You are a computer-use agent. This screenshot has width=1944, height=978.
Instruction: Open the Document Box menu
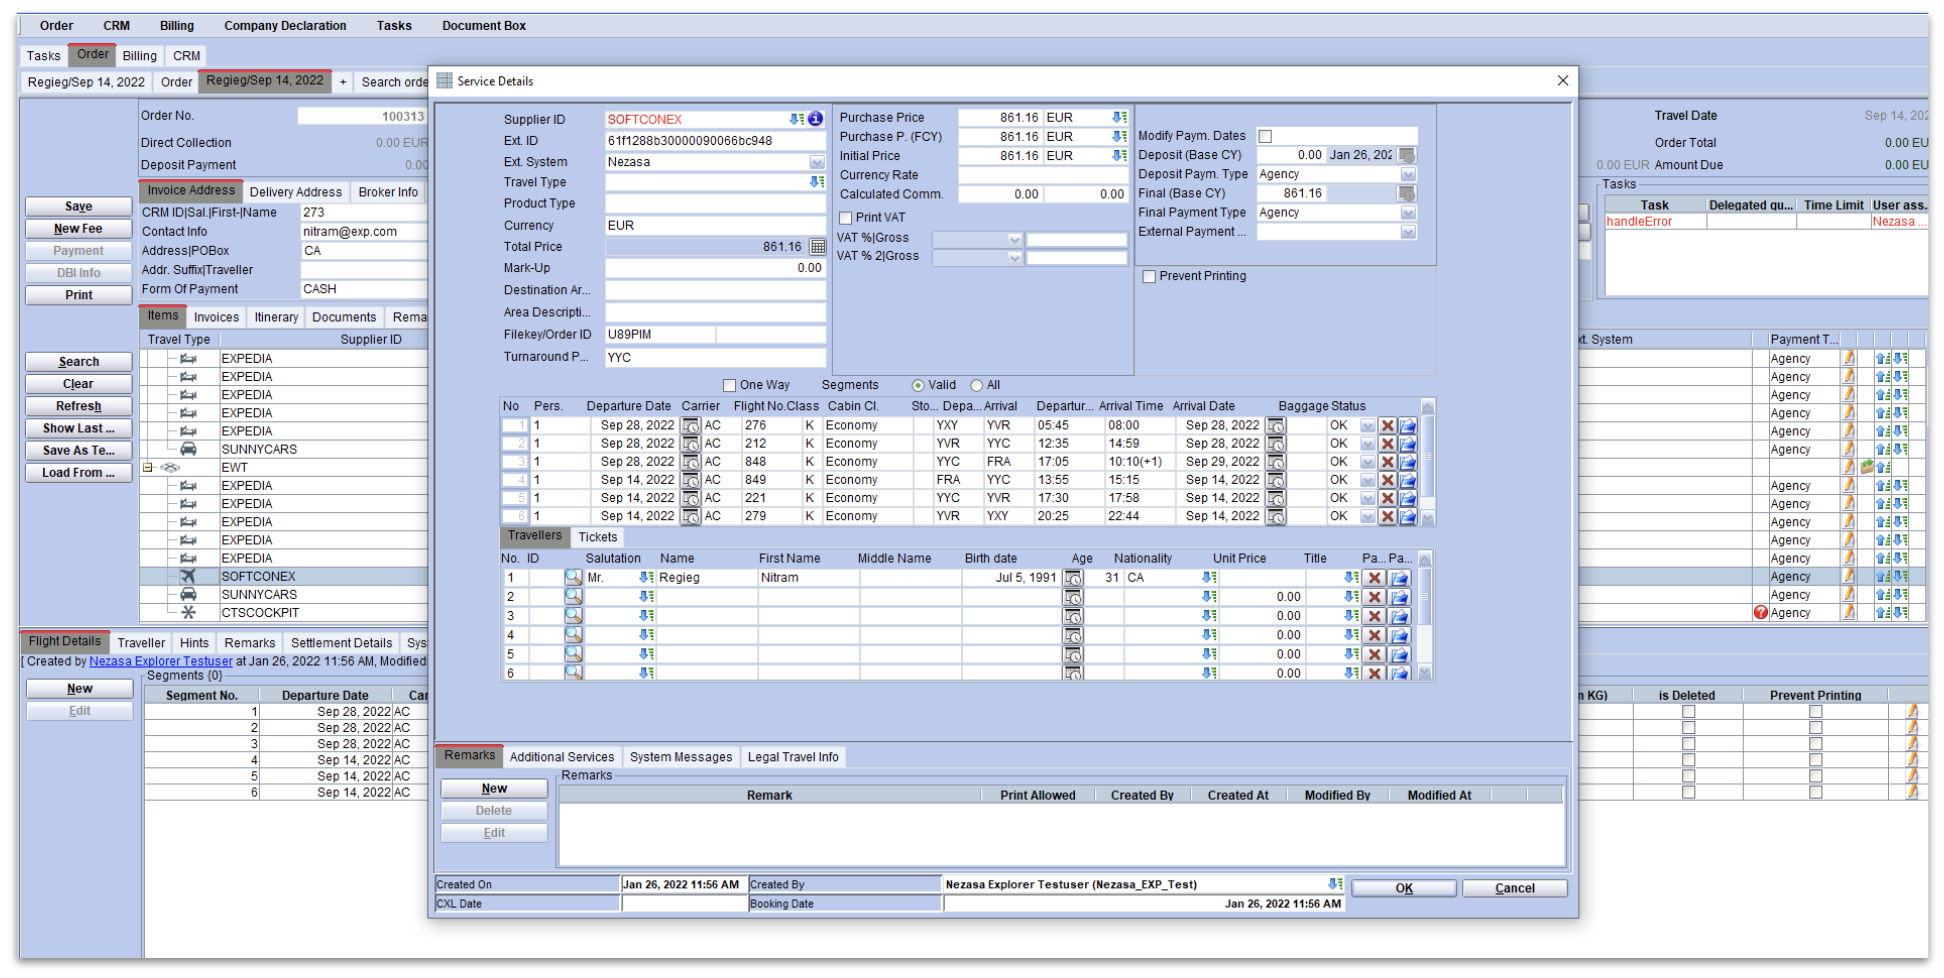click(484, 26)
